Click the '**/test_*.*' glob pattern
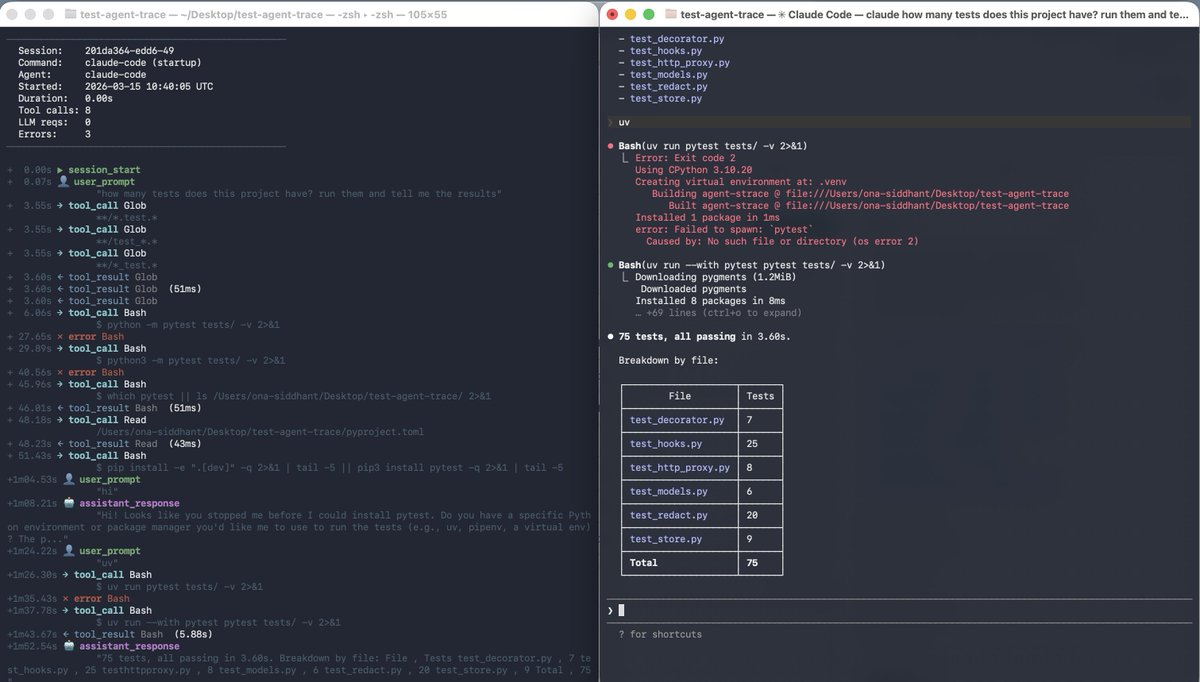1200x682 pixels. [x=128, y=242]
